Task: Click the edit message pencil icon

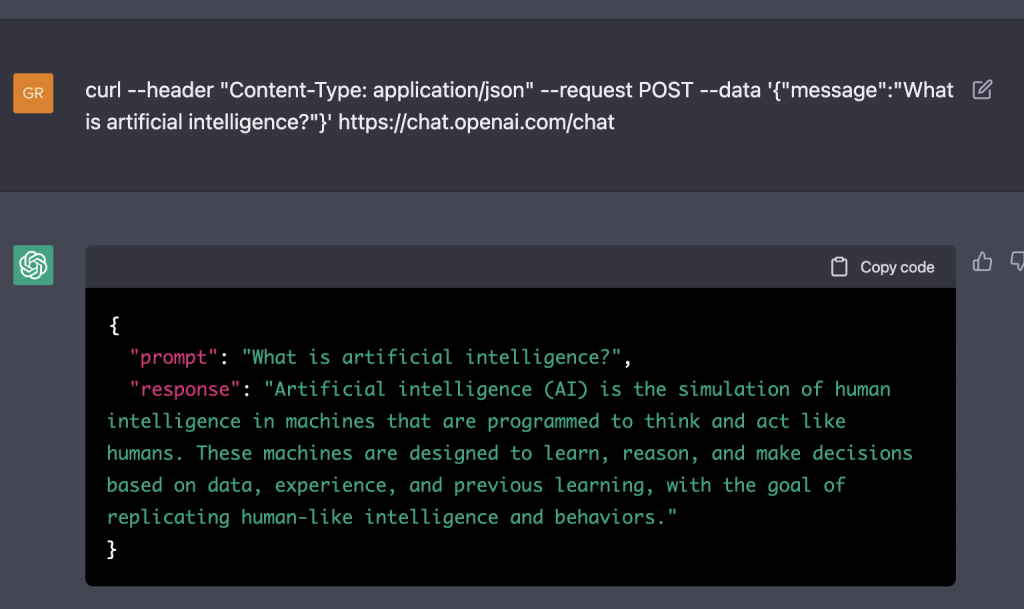Action: pos(982,90)
